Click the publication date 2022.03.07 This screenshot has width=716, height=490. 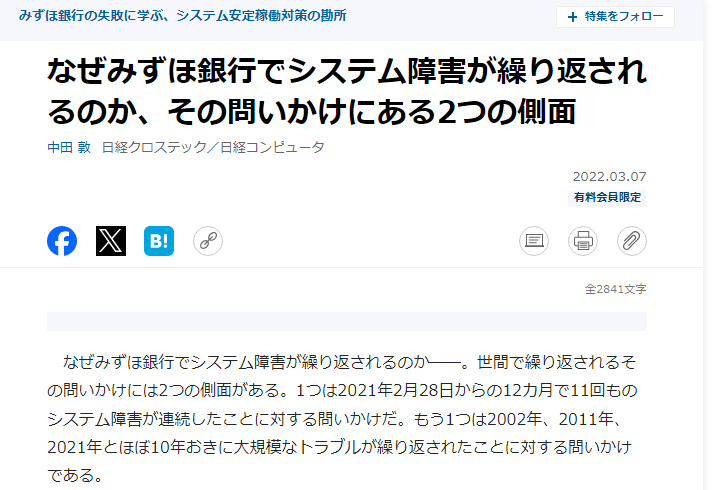click(x=610, y=176)
